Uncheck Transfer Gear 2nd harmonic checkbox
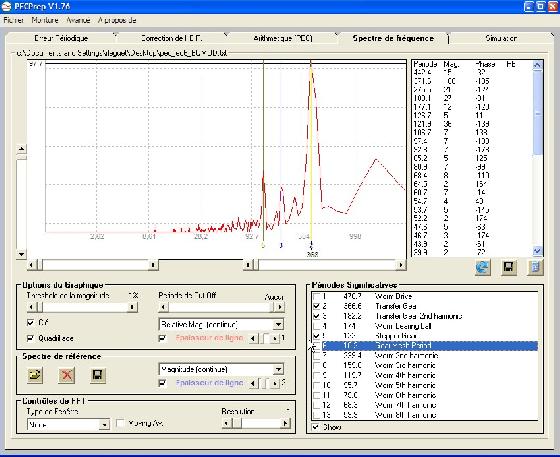560x457 pixels. point(316,316)
